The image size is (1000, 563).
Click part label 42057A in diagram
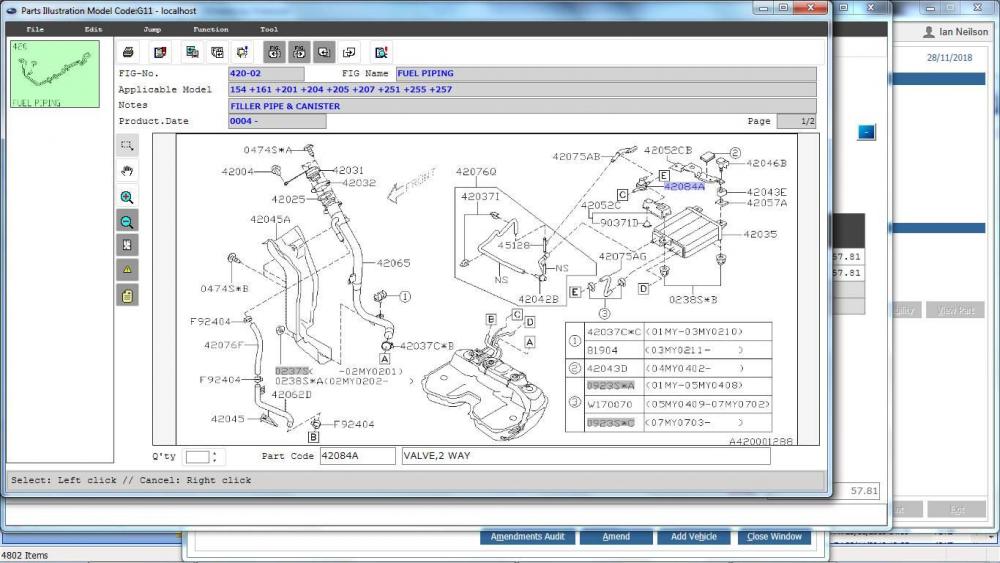point(767,203)
